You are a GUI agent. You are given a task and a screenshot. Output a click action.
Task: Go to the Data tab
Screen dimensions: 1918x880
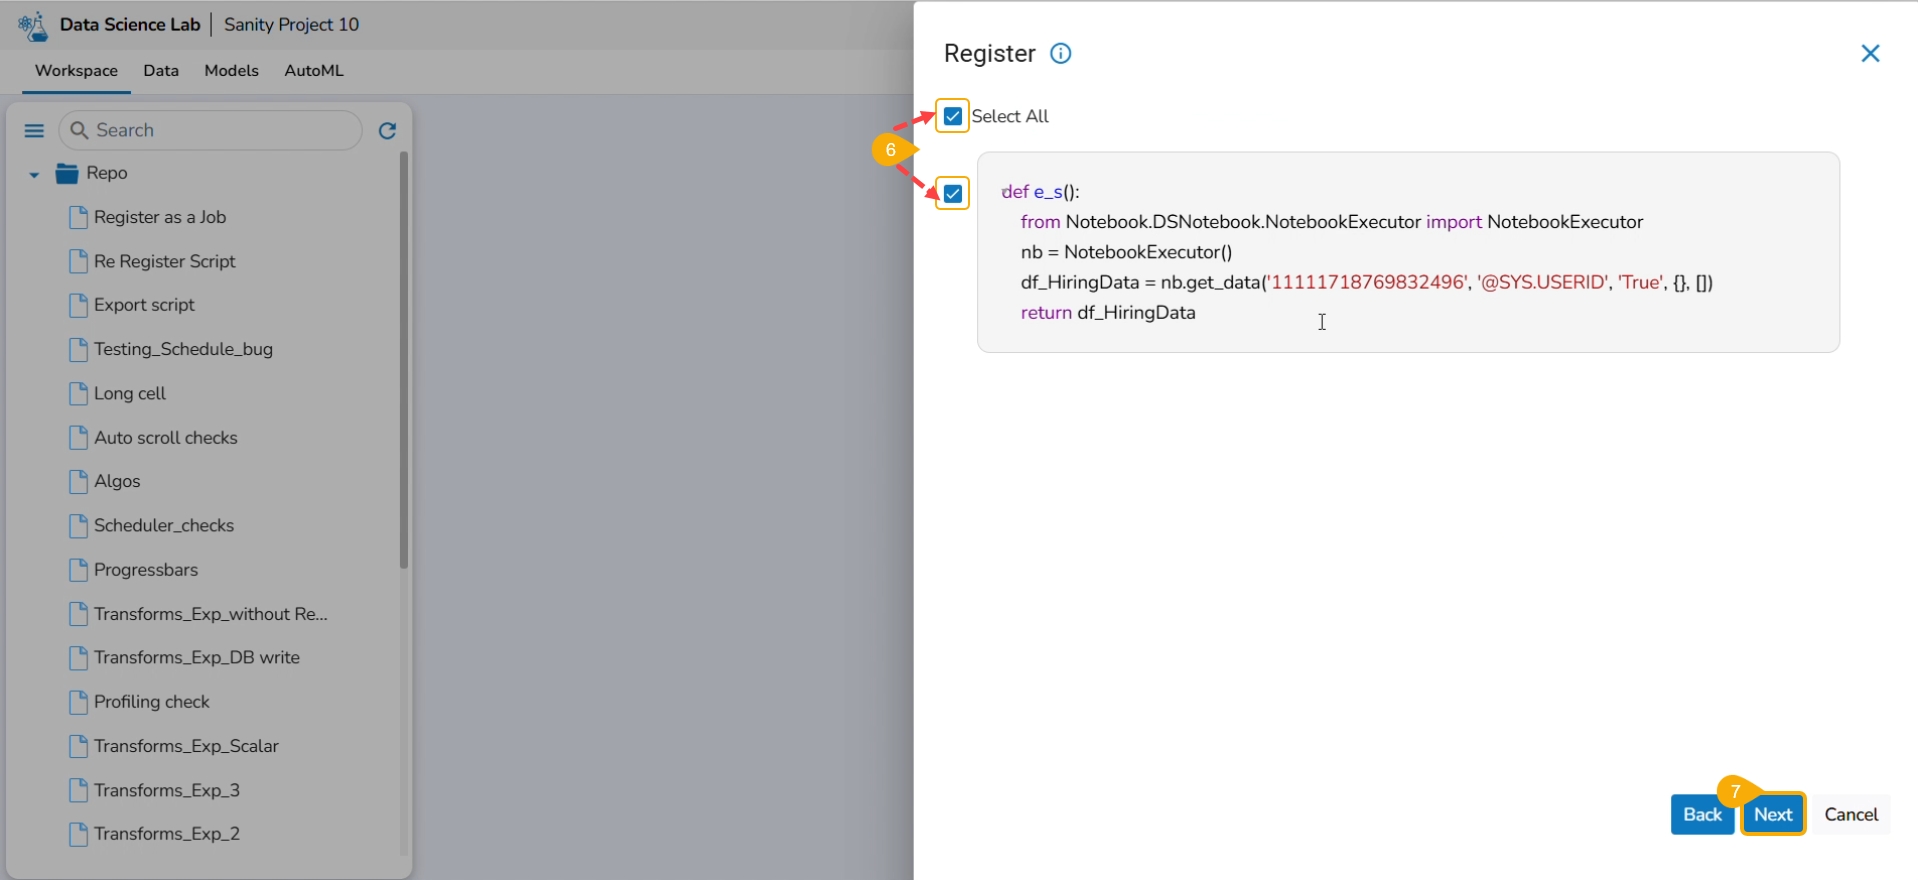click(x=161, y=71)
